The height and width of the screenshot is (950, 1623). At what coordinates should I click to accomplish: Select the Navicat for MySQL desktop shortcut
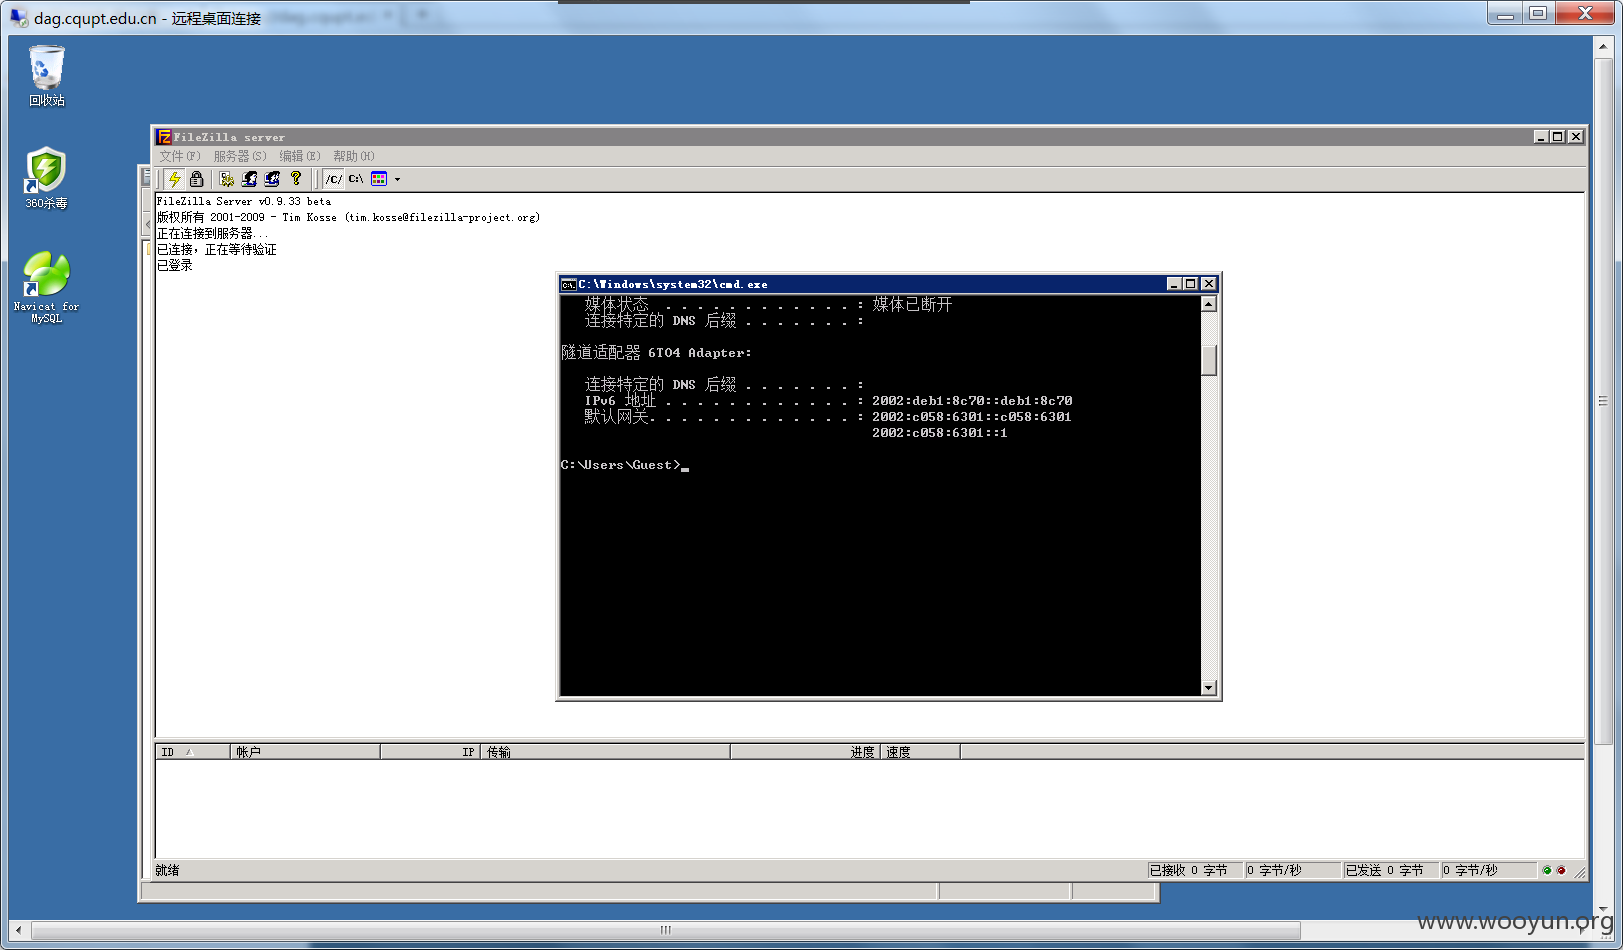(46, 287)
